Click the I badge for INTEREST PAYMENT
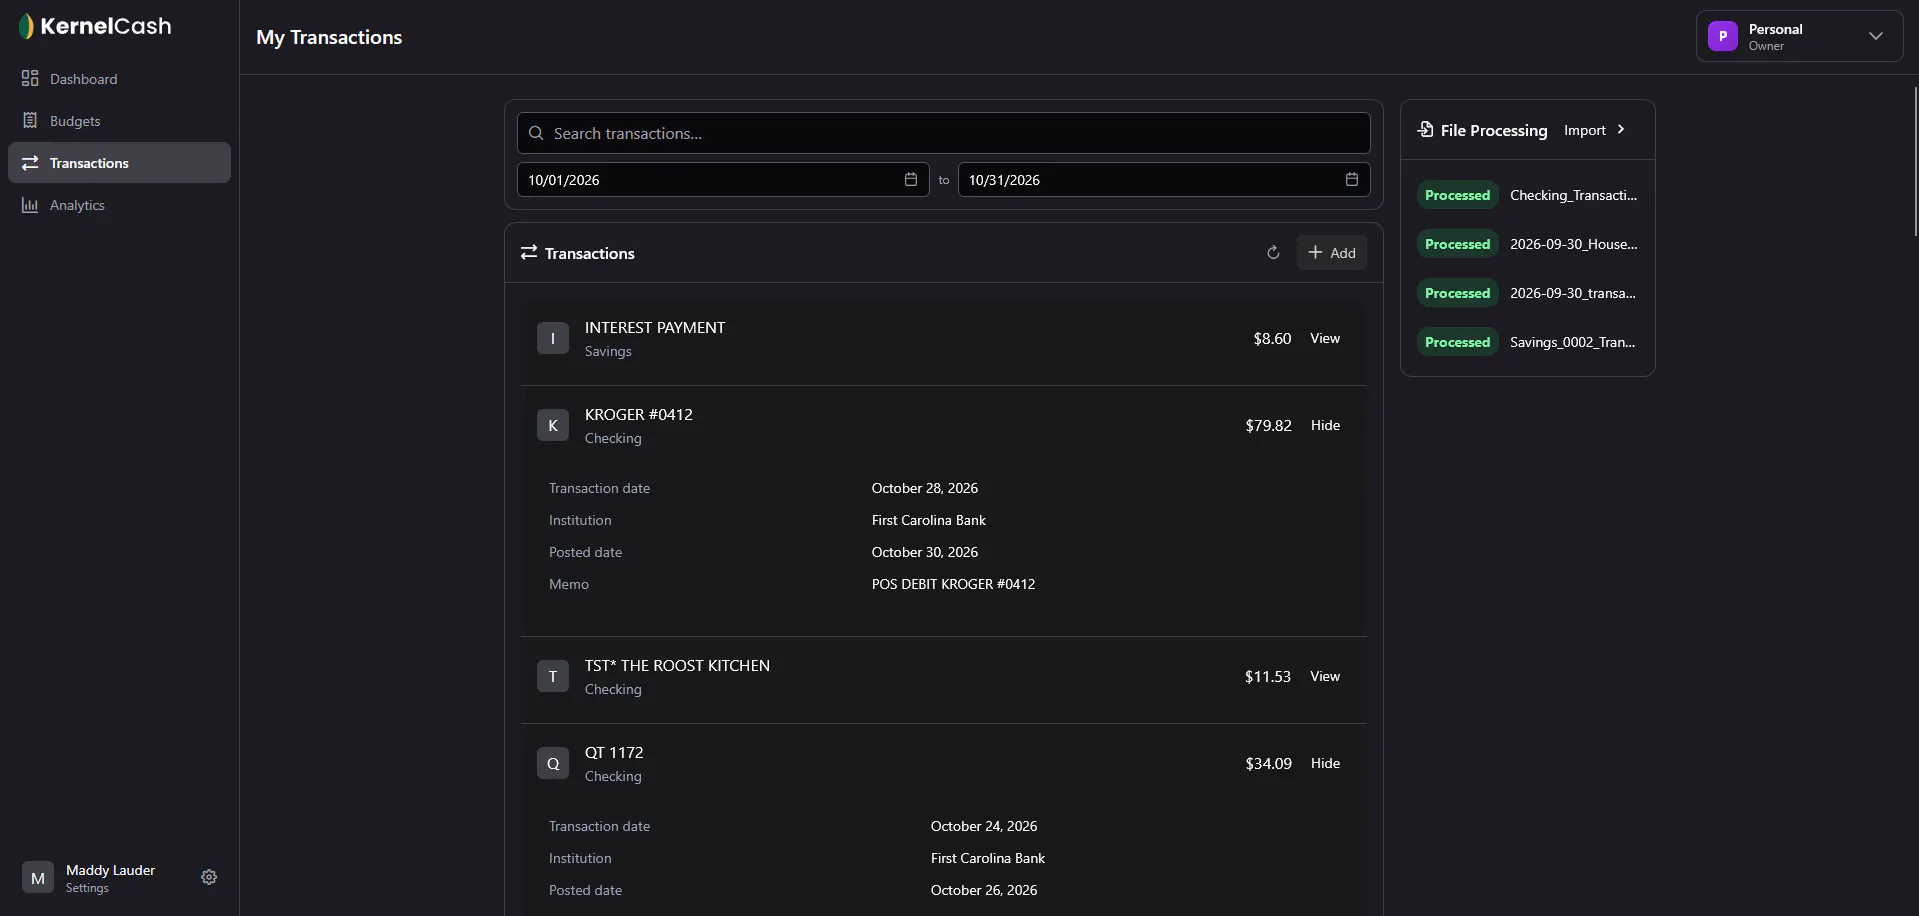The height and width of the screenshot is (916, 1919). (x=553, y=338)
